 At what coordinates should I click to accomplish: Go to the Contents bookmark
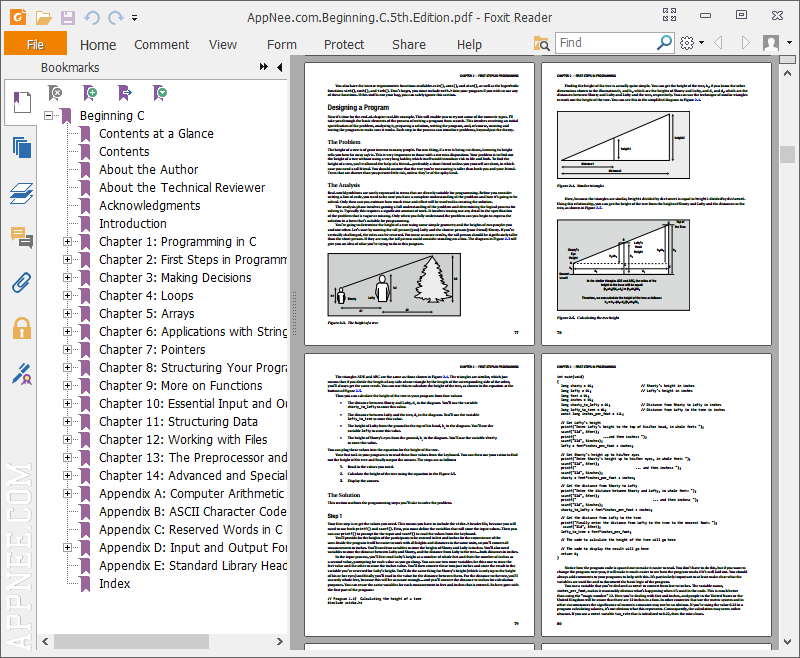124,151
